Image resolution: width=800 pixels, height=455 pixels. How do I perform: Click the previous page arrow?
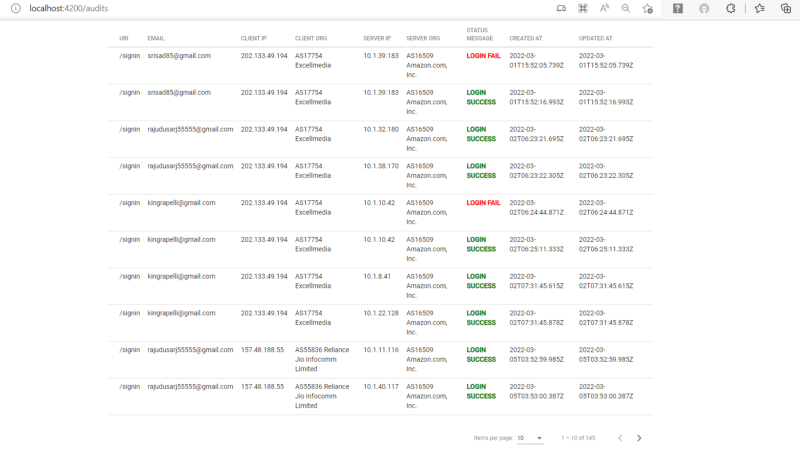point(620,438)
